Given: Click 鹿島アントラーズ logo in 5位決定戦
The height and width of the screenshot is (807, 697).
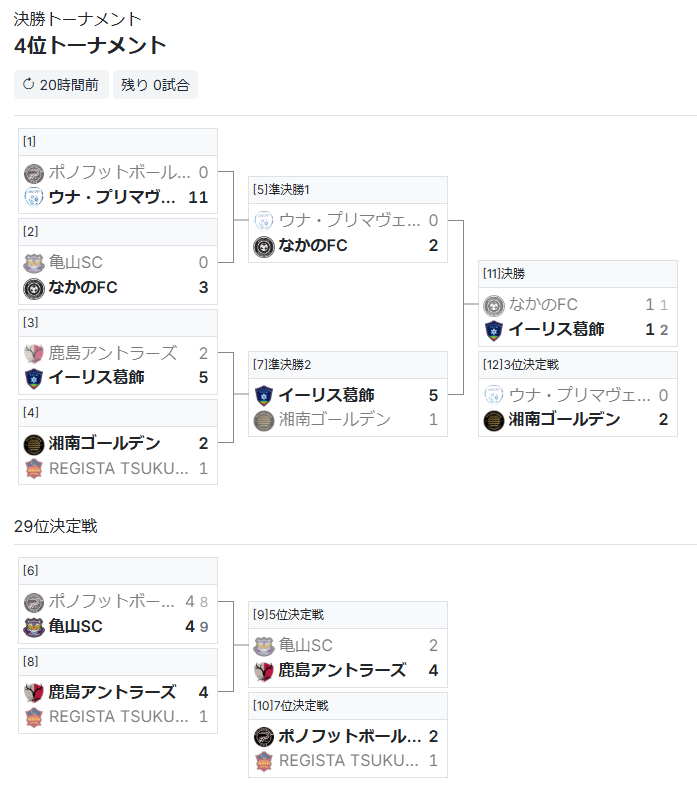Looking at the screenshot, I should point(264,671).
